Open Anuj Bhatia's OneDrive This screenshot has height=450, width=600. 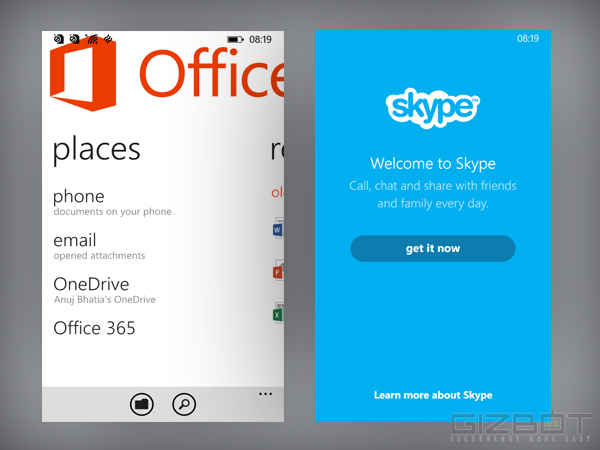[104, 289]
